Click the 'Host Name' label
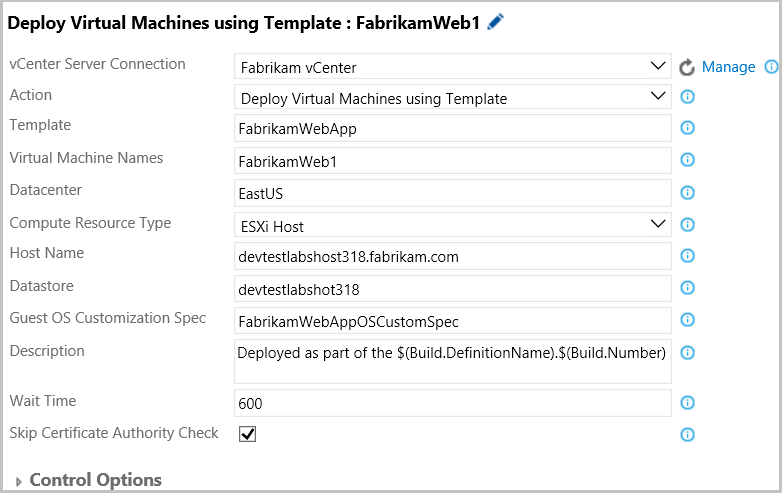 coord(47,253)
